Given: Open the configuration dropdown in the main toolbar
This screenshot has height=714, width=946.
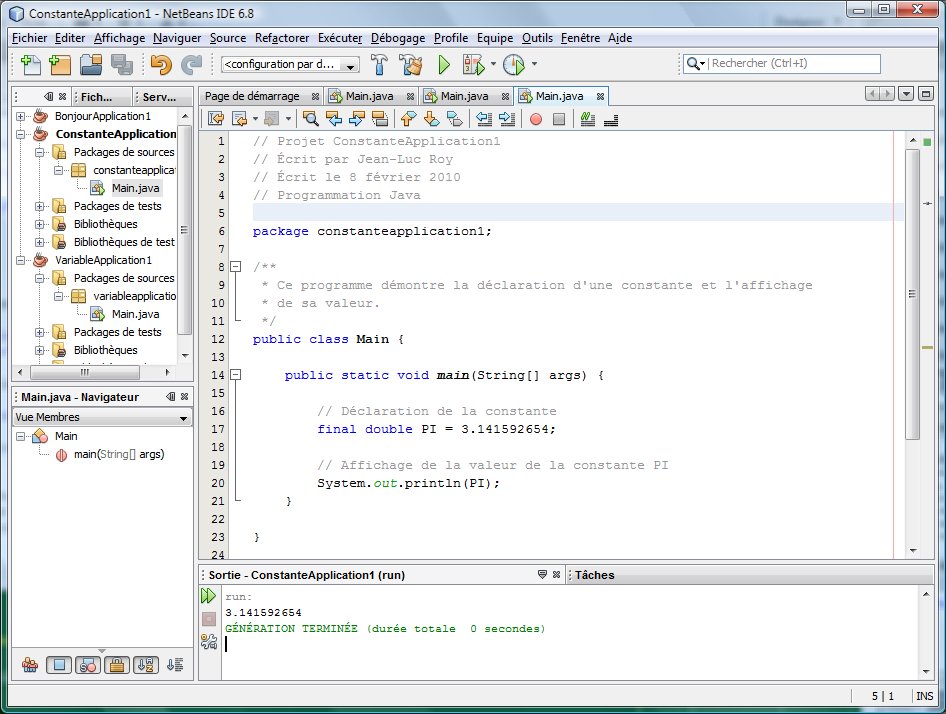Looking at the screenshot, I should click(290, 64).
